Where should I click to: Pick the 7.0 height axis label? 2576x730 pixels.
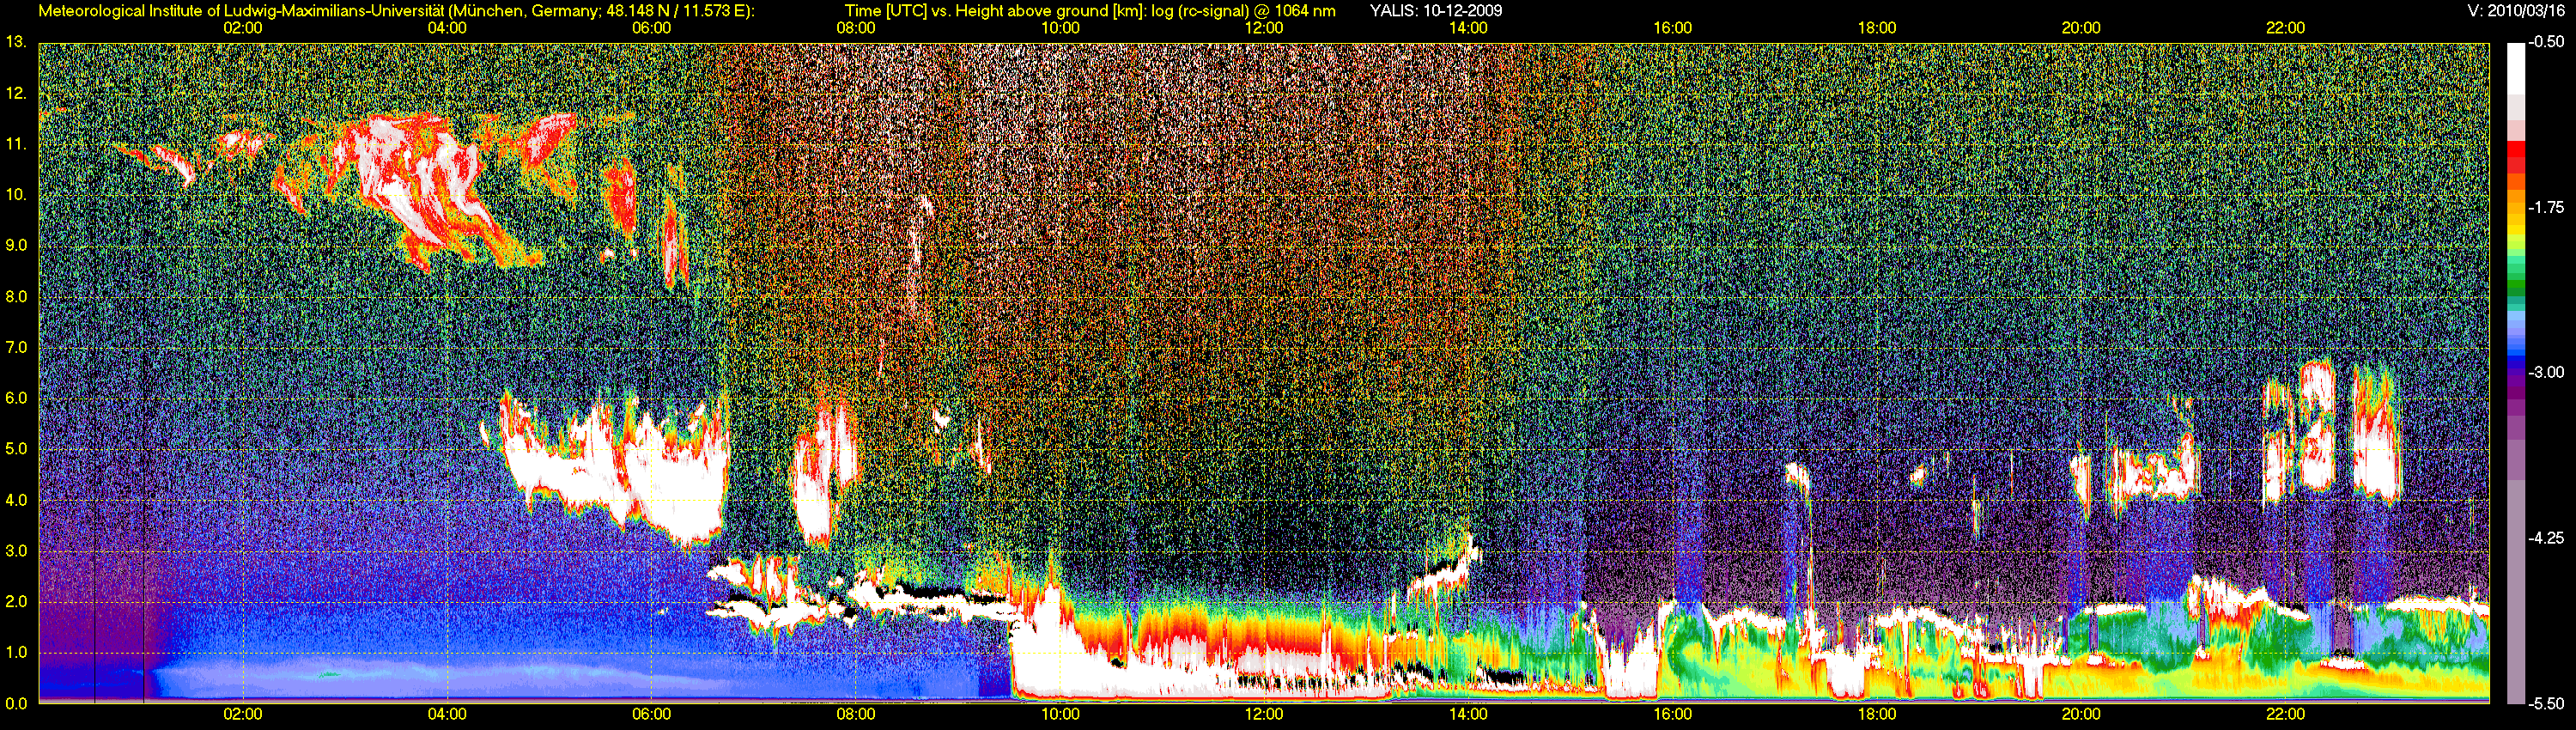coord(15,347)
